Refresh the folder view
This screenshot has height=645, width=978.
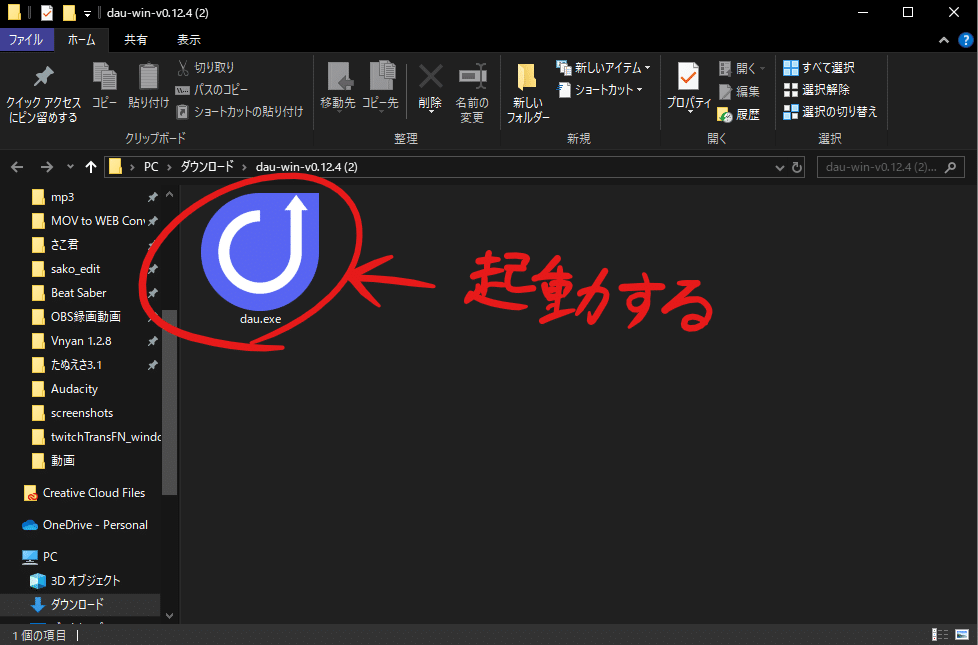point(796,168)
